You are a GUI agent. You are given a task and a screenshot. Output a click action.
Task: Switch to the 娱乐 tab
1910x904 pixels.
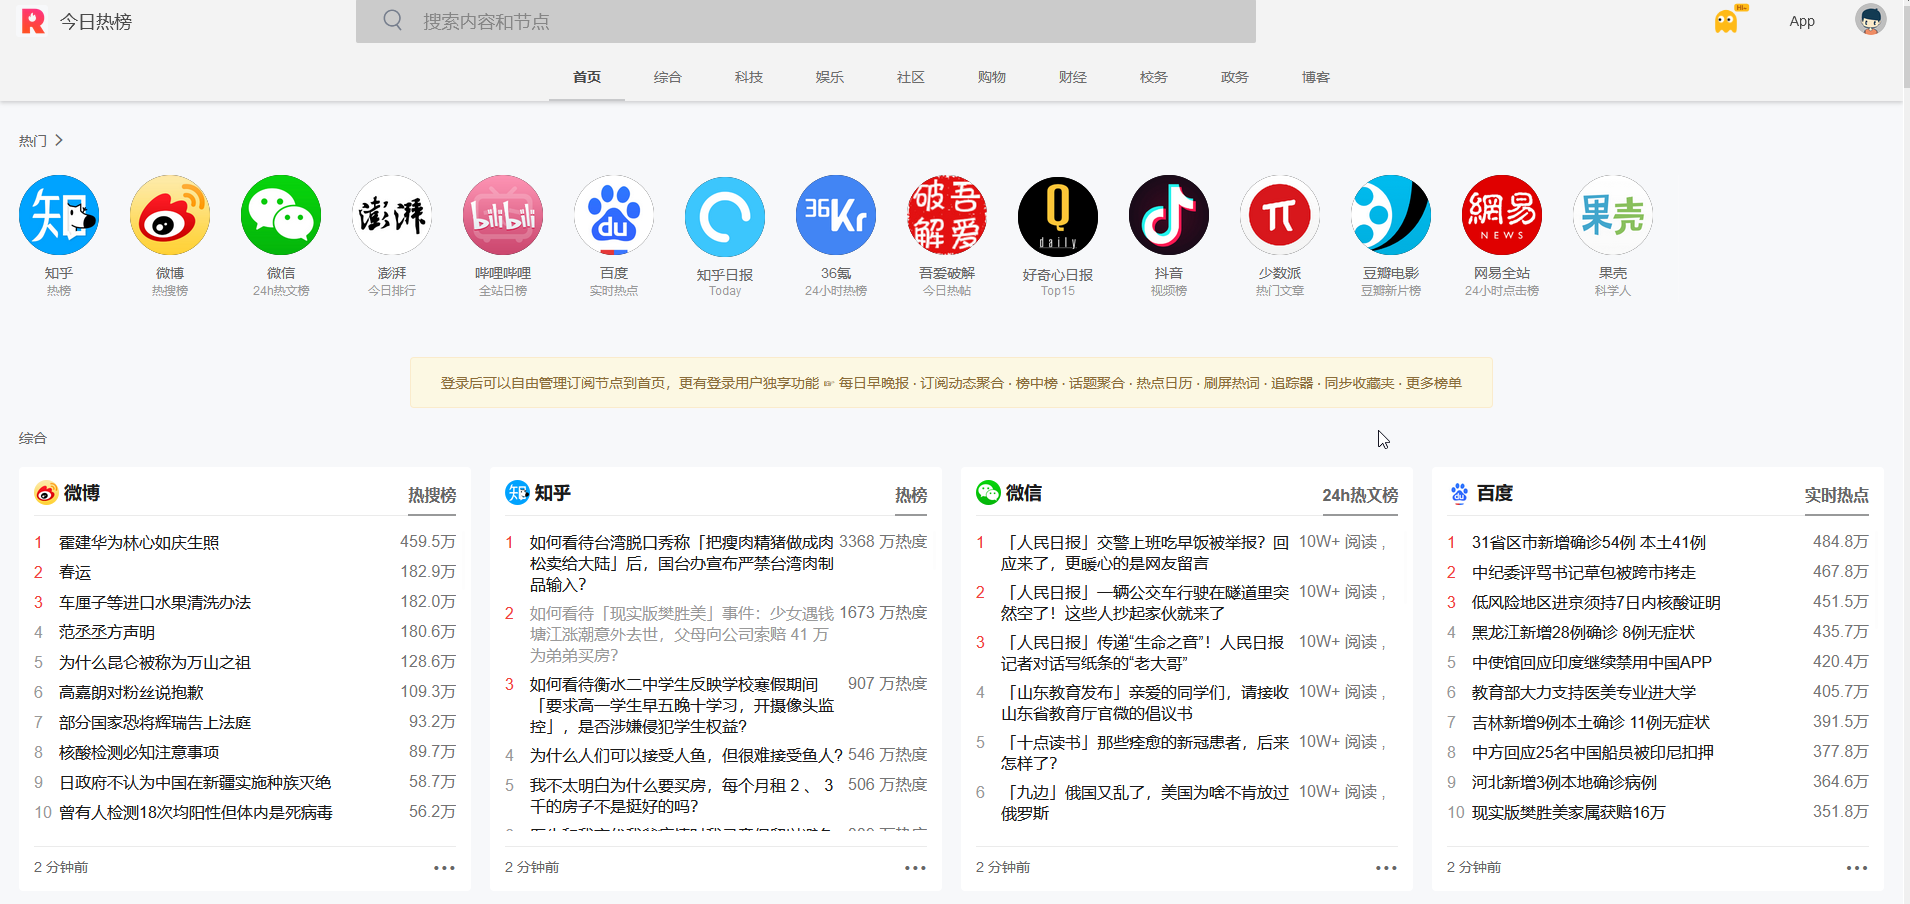830,77
